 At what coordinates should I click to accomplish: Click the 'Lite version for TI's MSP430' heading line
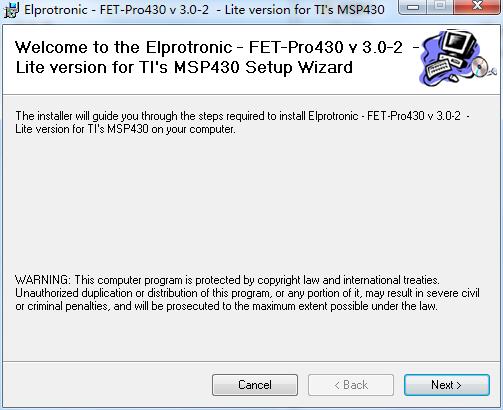click(184, 67)
